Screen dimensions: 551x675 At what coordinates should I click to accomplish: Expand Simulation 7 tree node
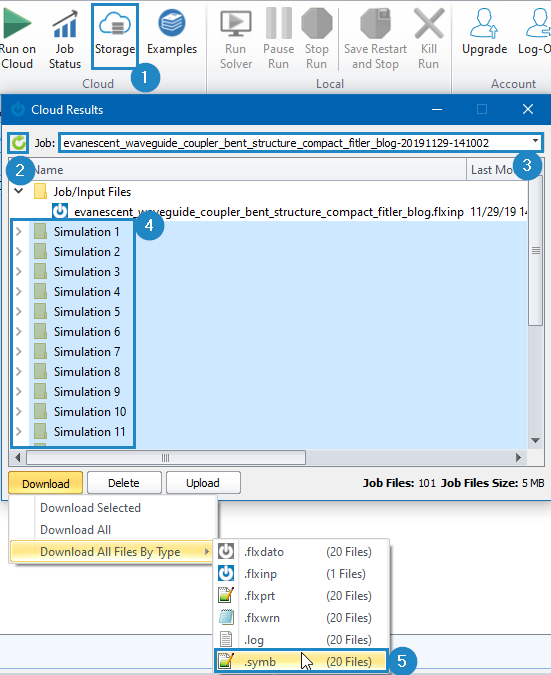pyautogui.click(x=19, y=351)
